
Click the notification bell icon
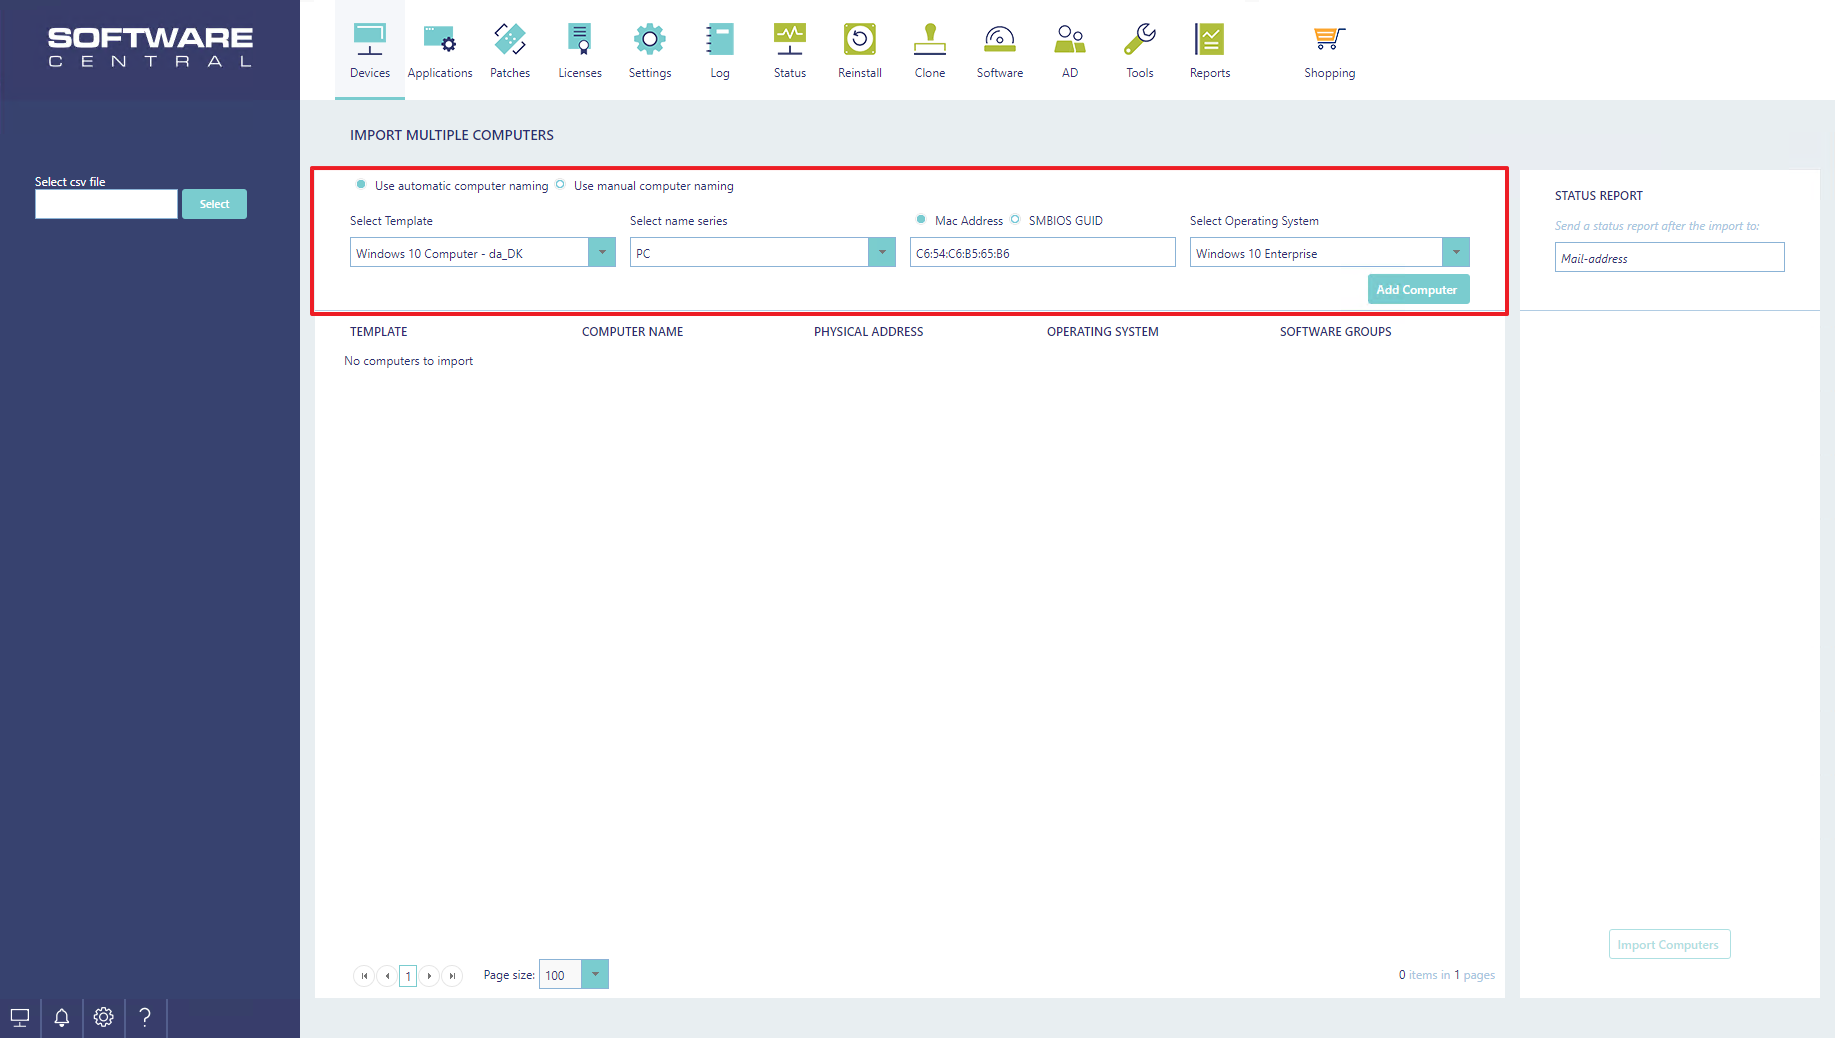[62, 1017]
